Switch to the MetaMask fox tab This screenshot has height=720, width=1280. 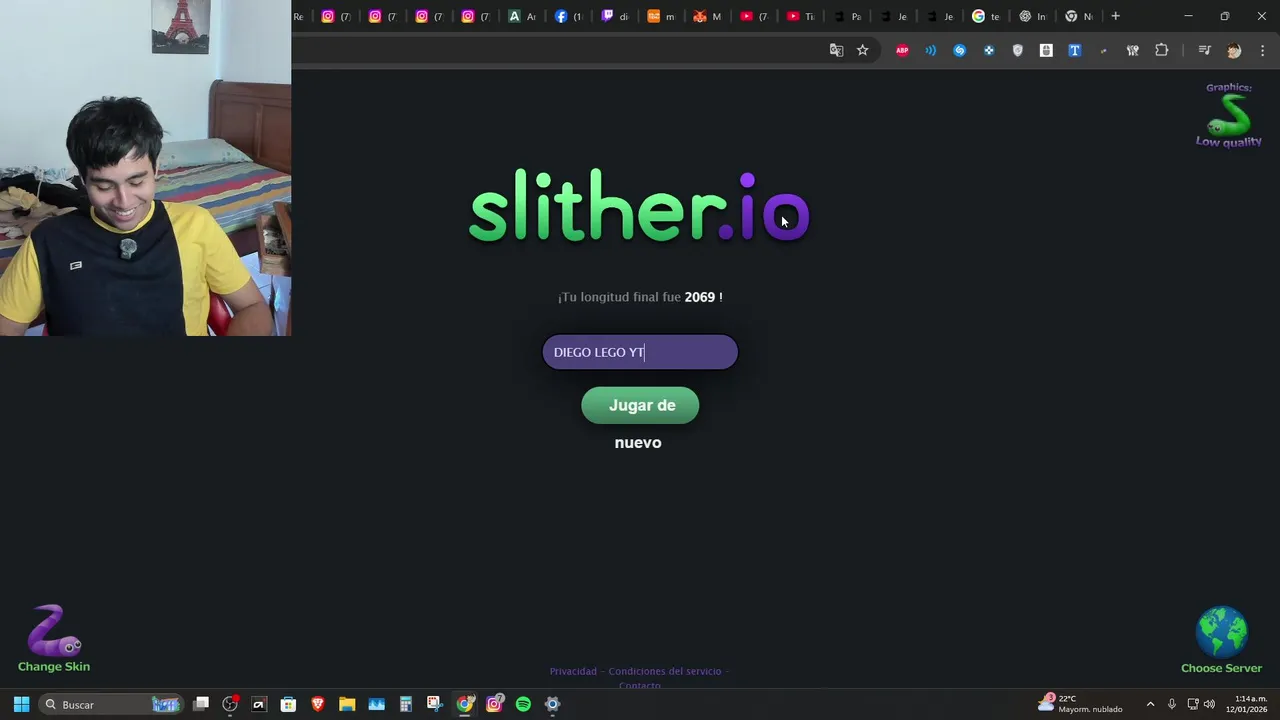coord(707,16)
